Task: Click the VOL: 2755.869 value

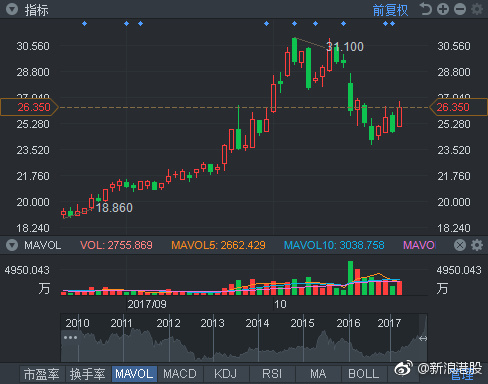Action: click(x=116, y=245)
